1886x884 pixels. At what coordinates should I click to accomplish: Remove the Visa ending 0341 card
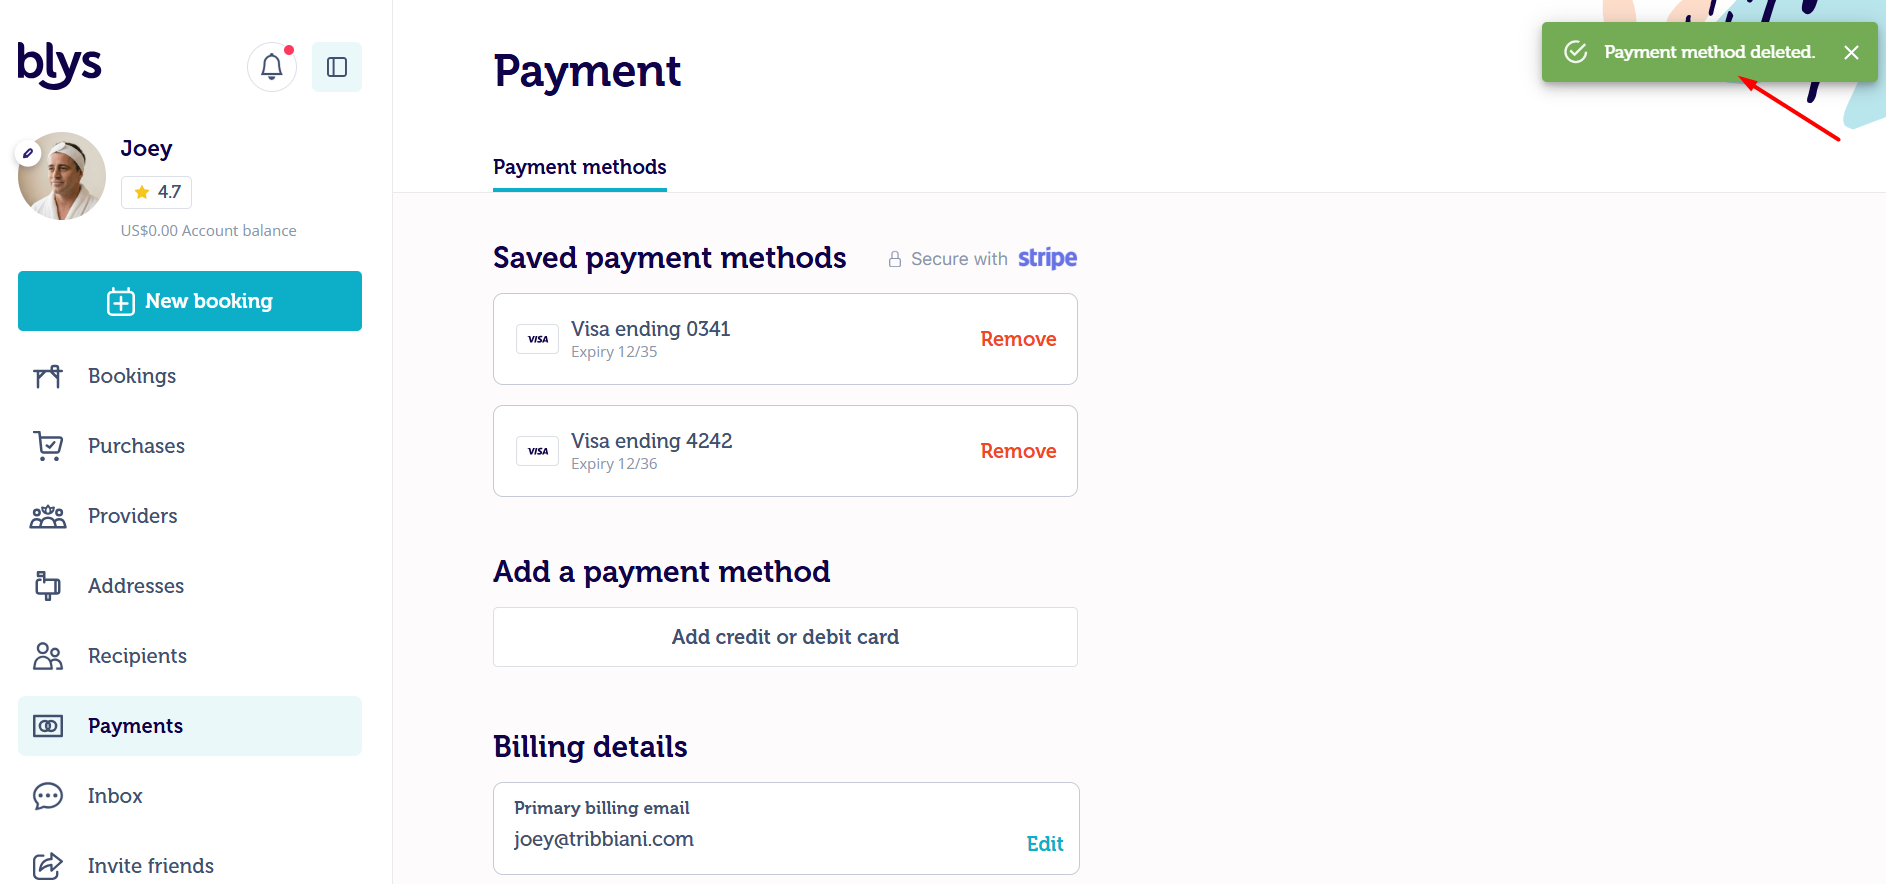pos(1018,339)
